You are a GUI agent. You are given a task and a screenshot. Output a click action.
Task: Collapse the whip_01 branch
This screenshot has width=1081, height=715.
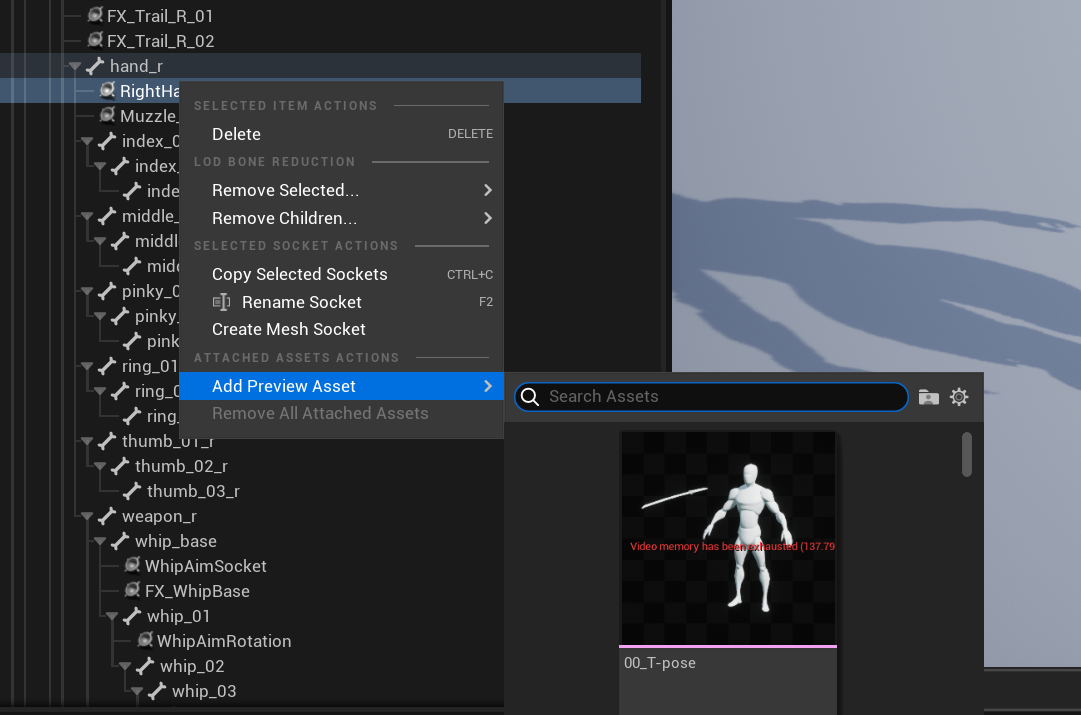(x=112, y=616)
